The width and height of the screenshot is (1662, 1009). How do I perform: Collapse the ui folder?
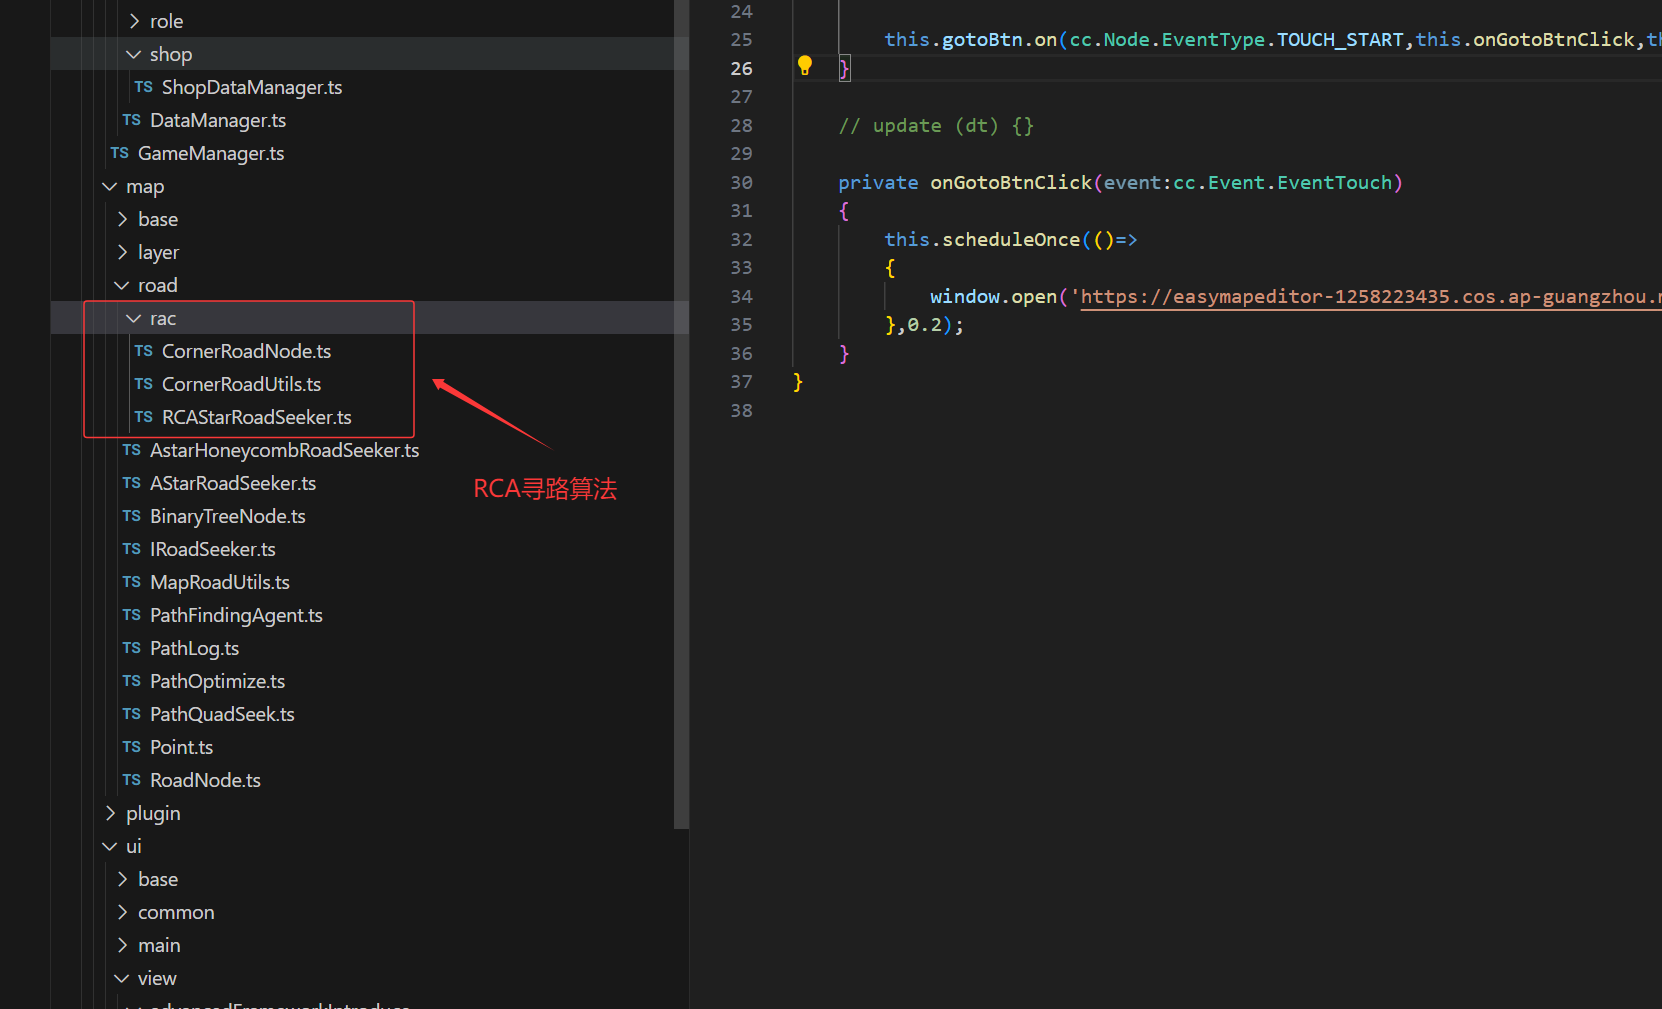[x=110, y=846]
